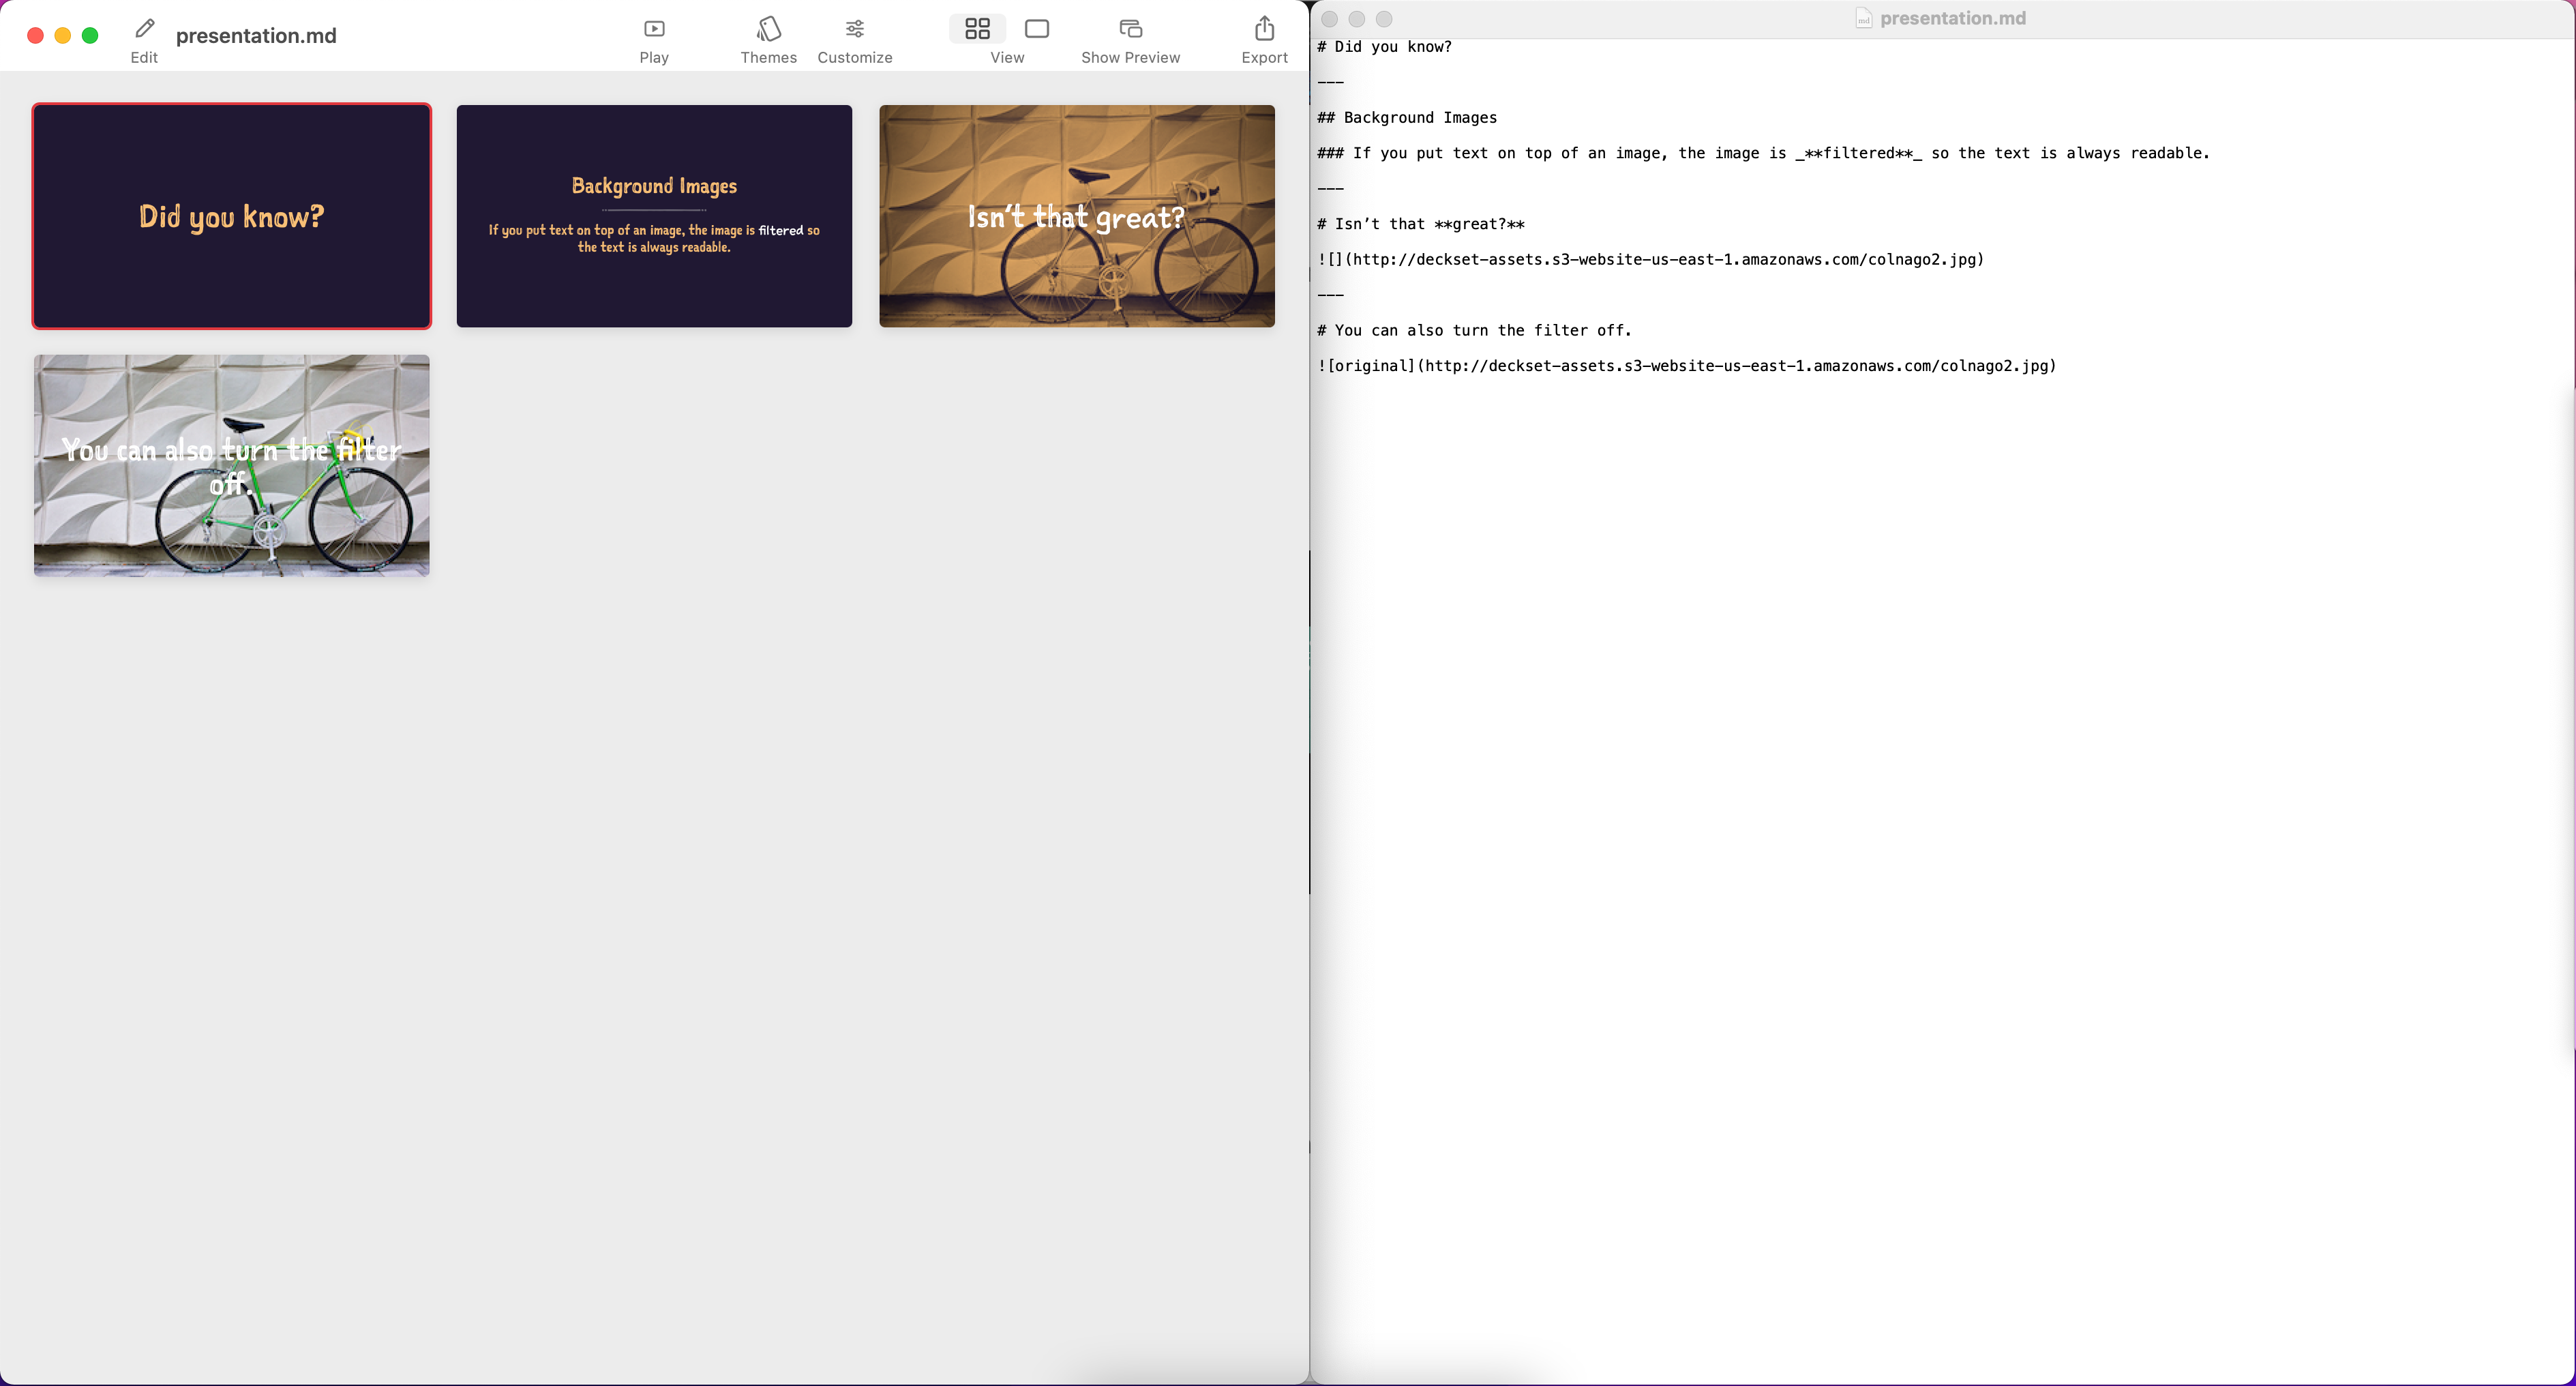Click the ![original] image link line
This screenshot has width=2576, height=1386.
1686,366
